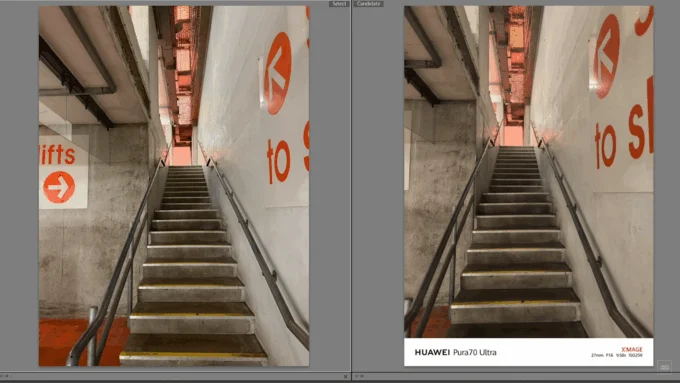Close the Select pane with X icon
Screen dimensions: 680x383
(345, 376)
